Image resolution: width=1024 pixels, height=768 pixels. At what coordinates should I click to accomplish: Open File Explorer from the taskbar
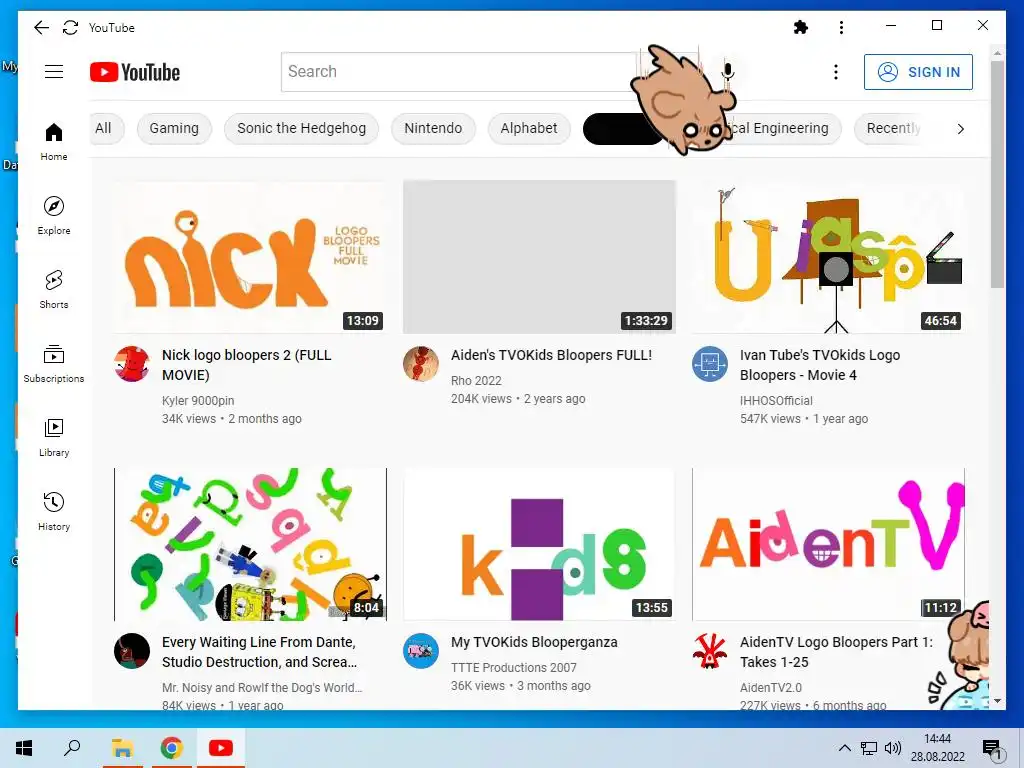click(122, 748)
